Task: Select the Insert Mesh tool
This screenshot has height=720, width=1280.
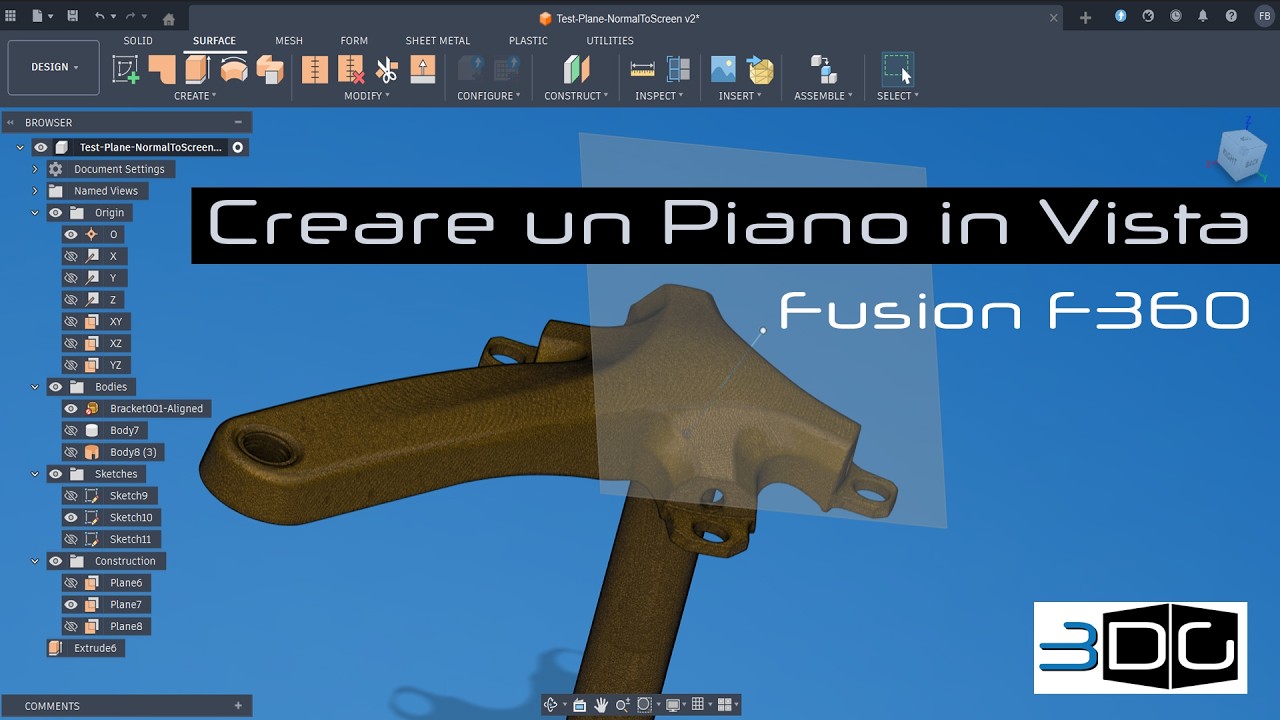Action: 760,69
